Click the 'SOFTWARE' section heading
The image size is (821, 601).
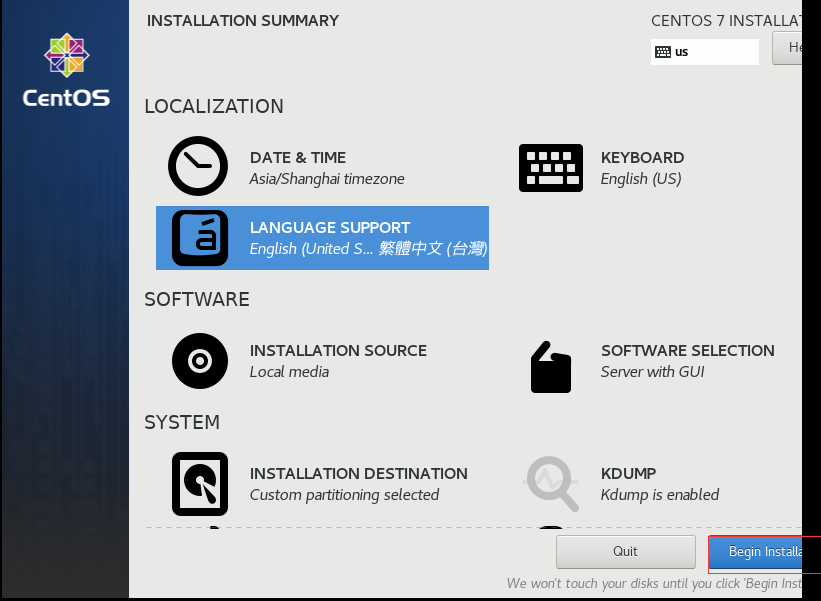[x=197, y=299]
